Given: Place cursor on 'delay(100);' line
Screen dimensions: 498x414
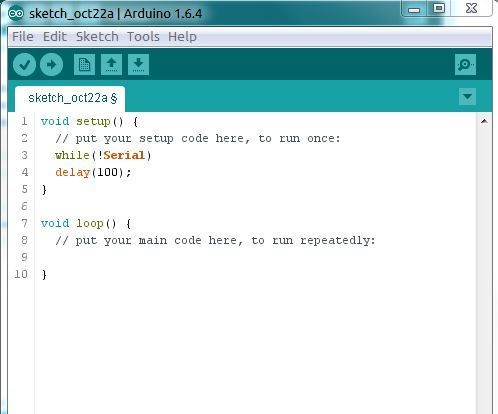Looking at the screenshot, I should (93, 172).
